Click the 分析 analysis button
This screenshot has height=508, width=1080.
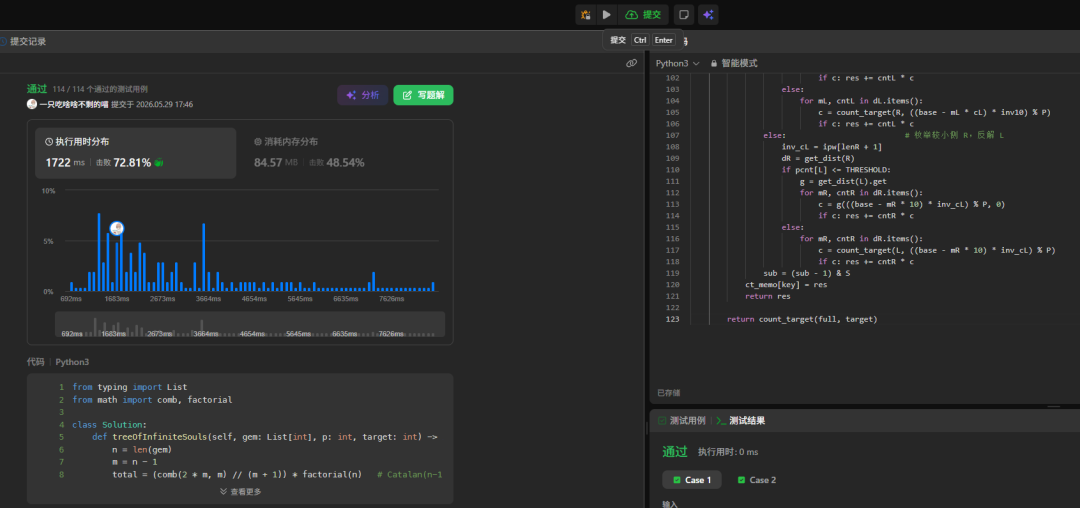point(363,95)
